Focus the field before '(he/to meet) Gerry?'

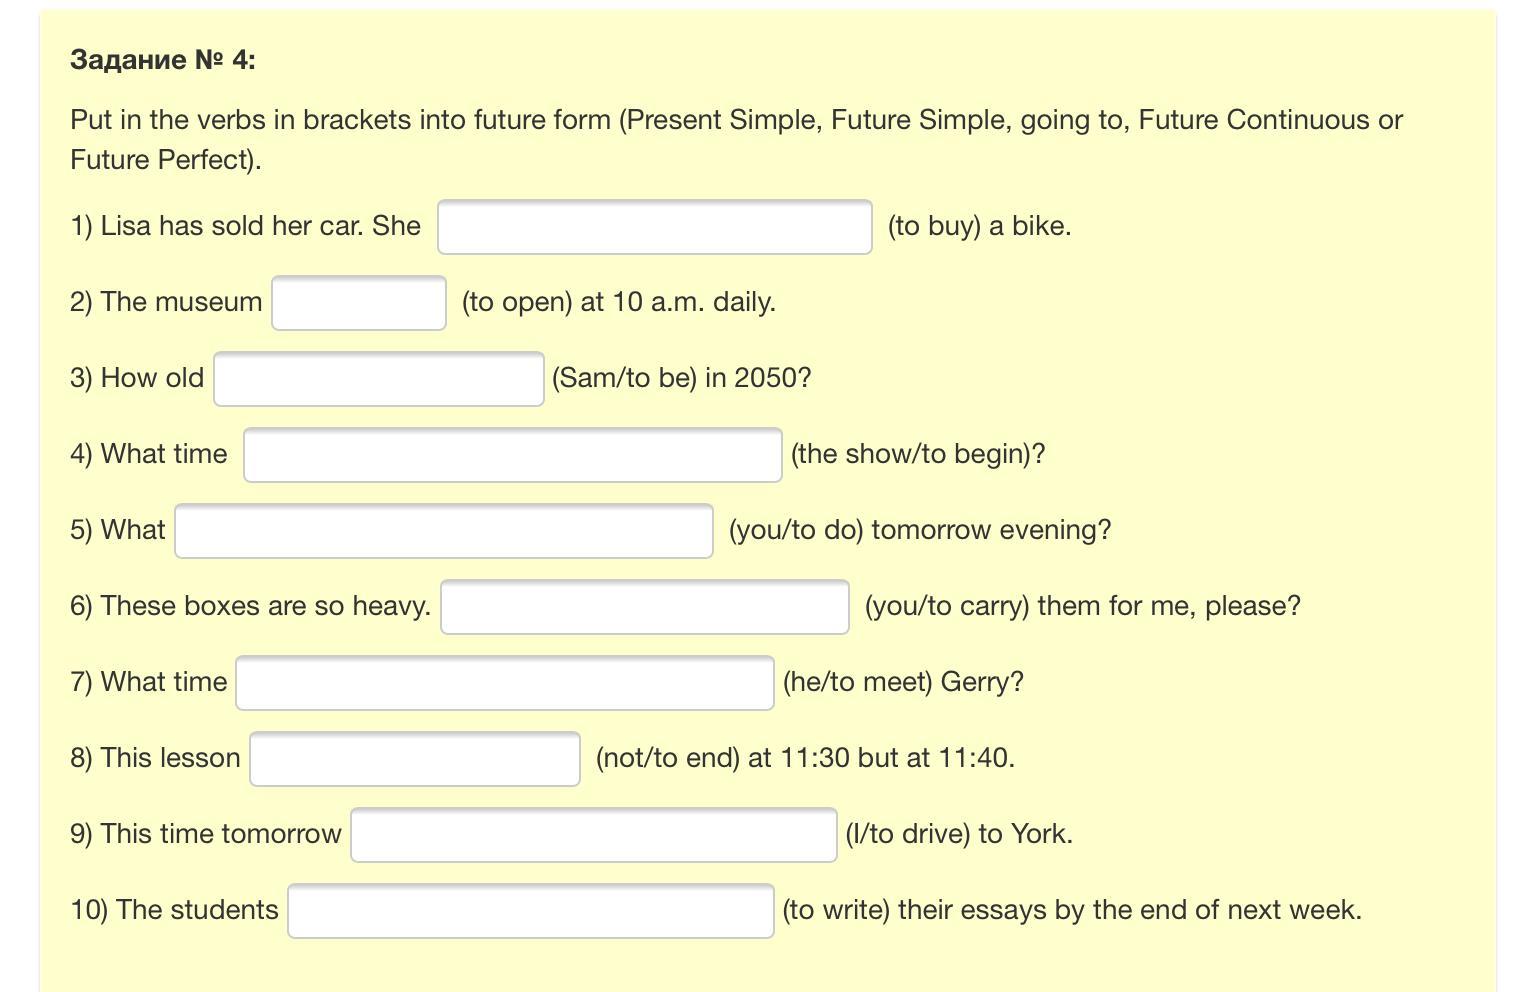504,683
